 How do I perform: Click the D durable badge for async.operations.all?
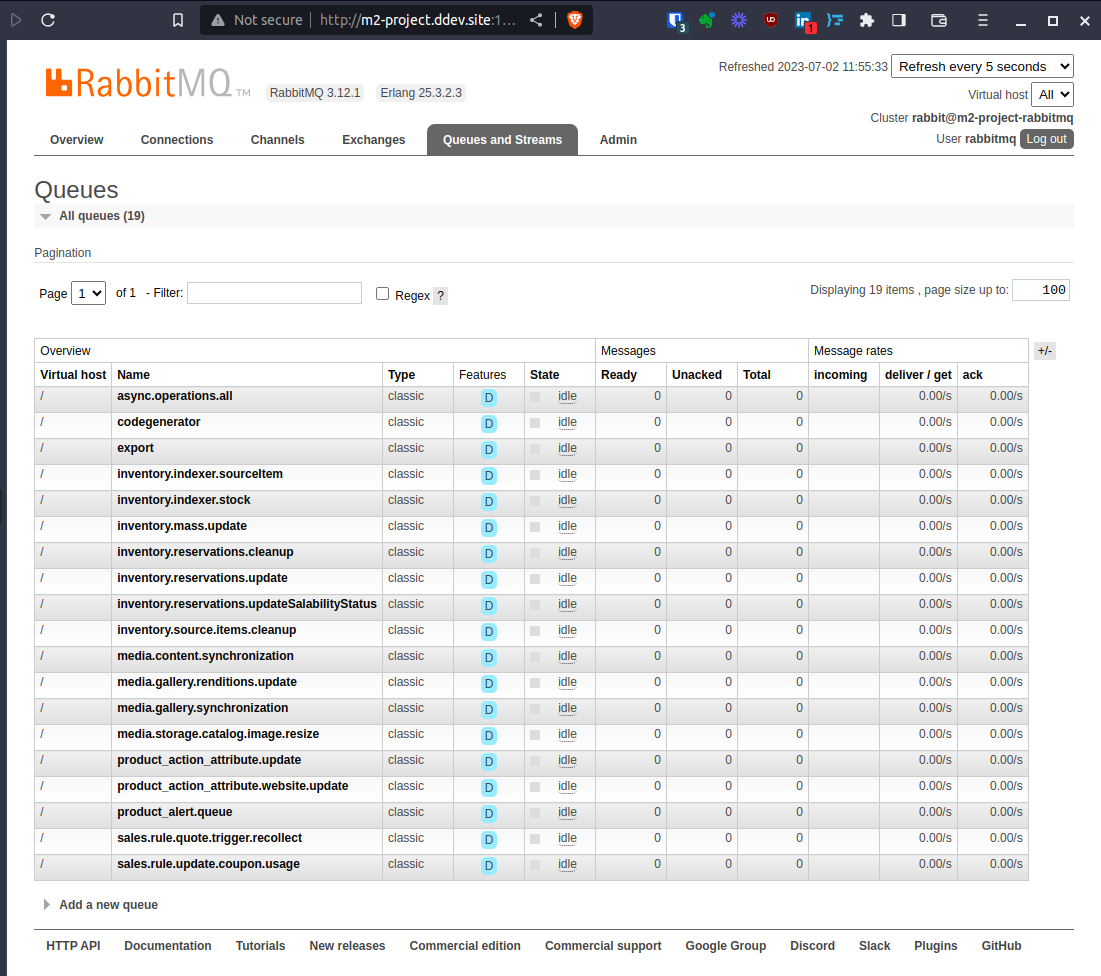pyautogui.click(x=489, y=398)
